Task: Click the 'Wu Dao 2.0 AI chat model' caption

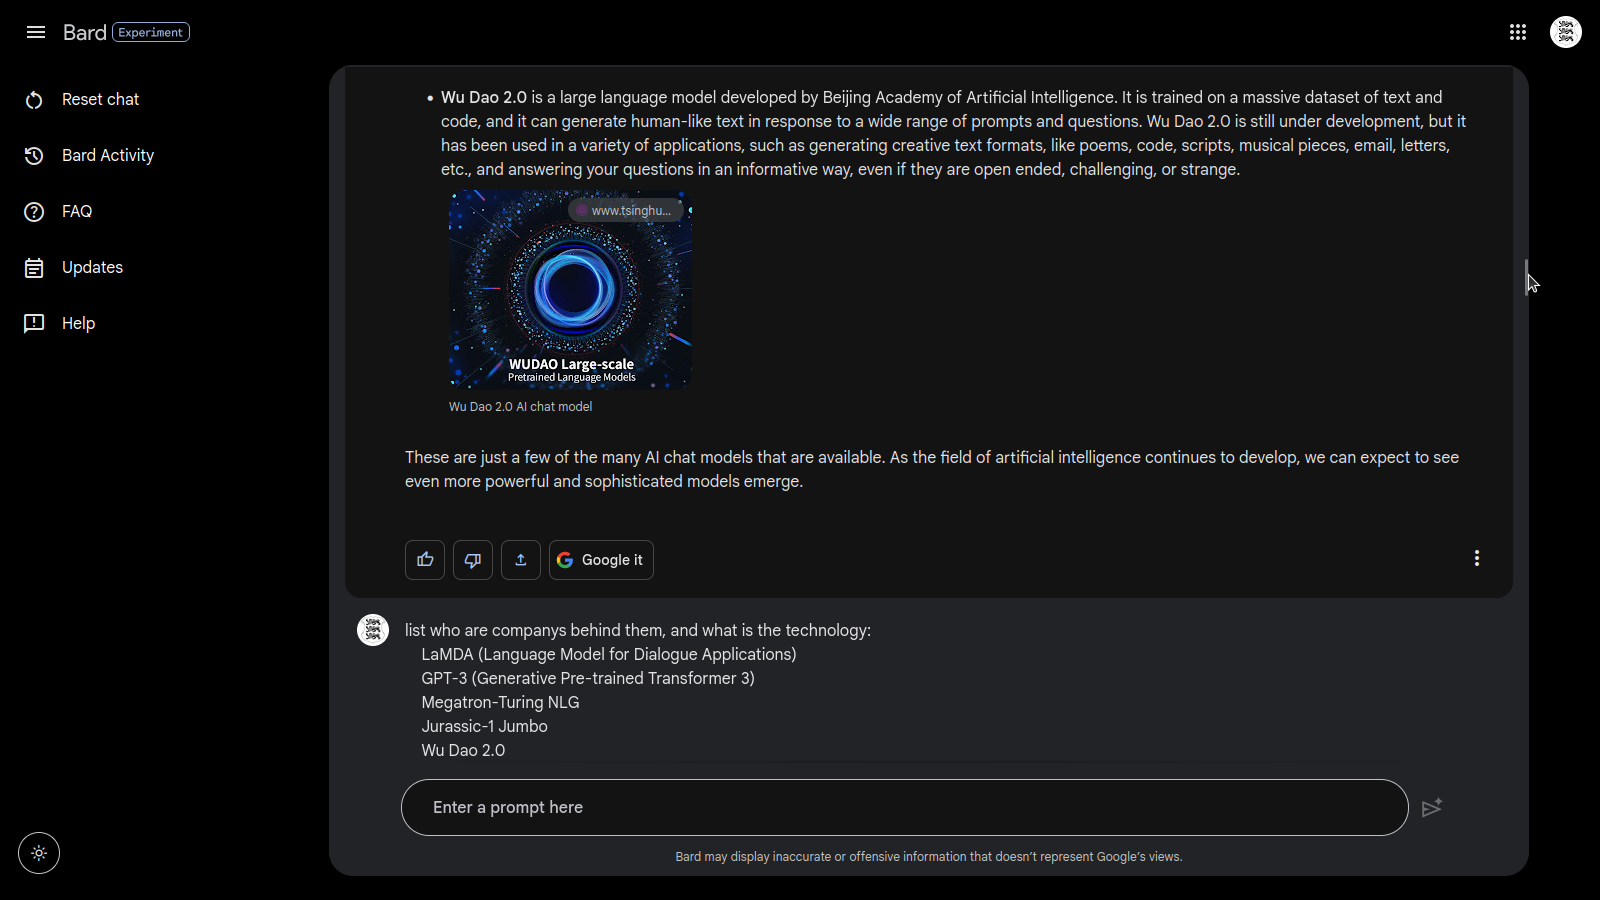Action: (x=520, y=407)
